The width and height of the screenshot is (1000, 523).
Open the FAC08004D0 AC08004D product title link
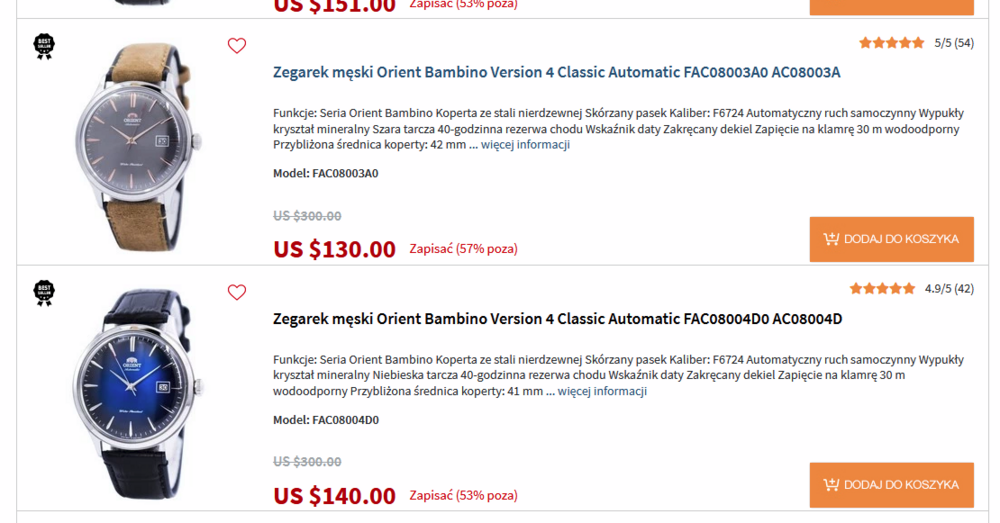pyautogui.click(x=557, y=319)
